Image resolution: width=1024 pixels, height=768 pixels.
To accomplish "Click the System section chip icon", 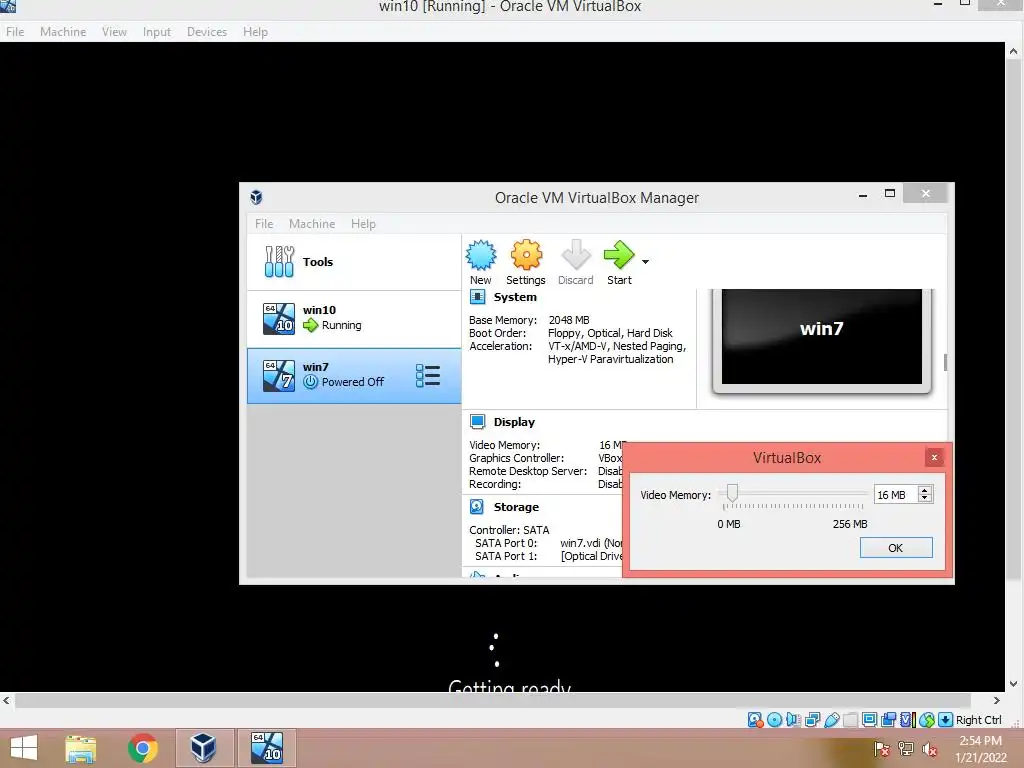I will pos(477,297).
